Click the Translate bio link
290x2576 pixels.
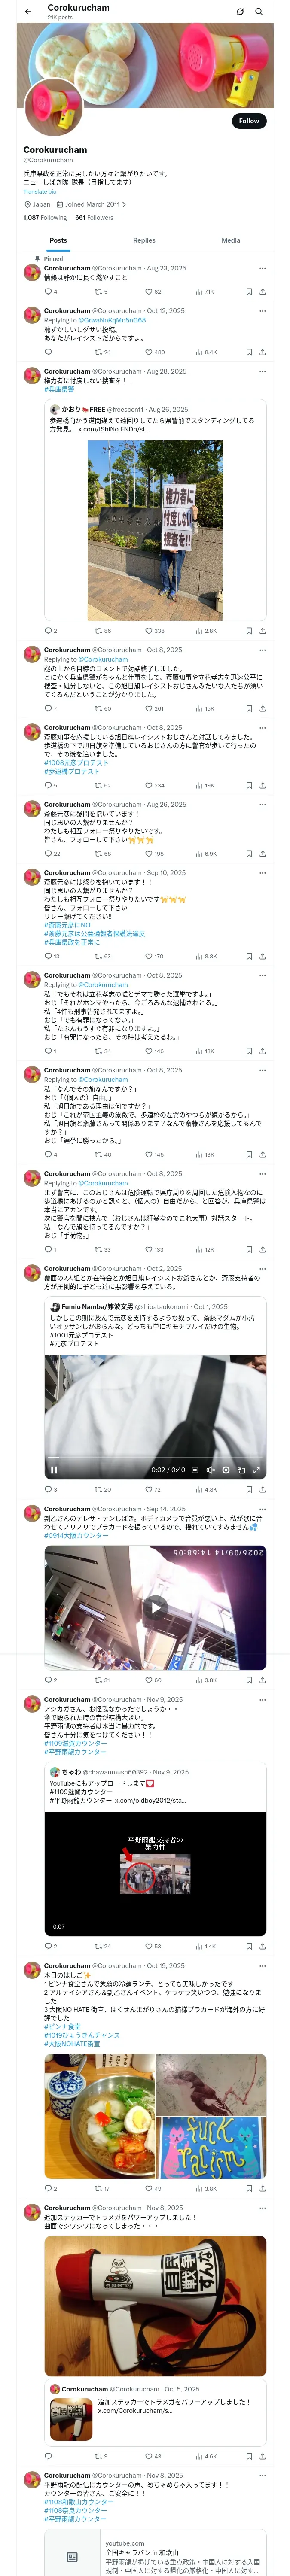point(40,191)
